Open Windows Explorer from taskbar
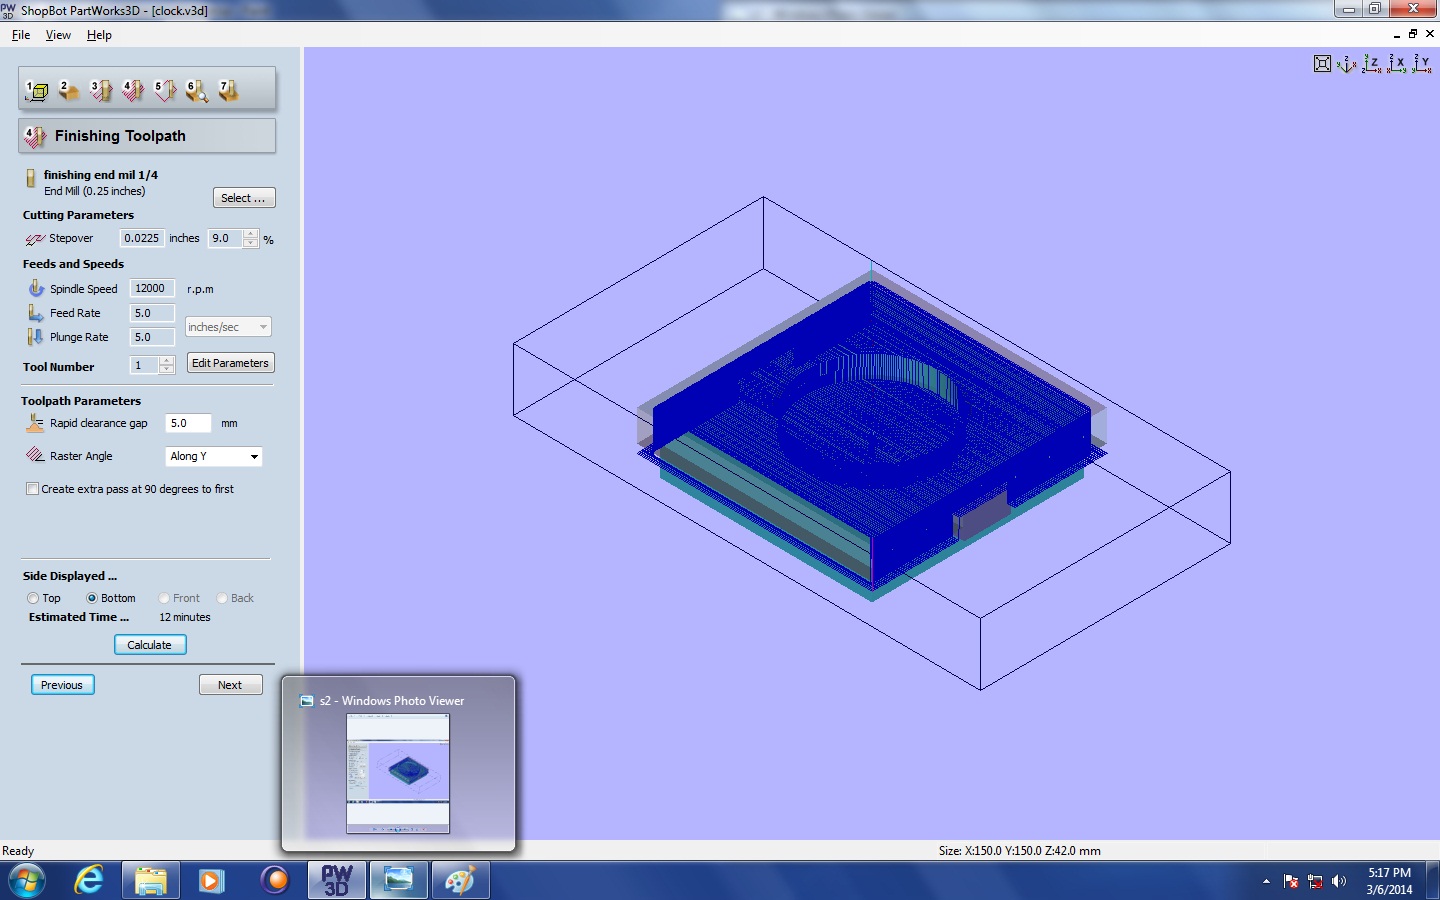The width and height of the screenshot is (1440, 900). [151, 880]
